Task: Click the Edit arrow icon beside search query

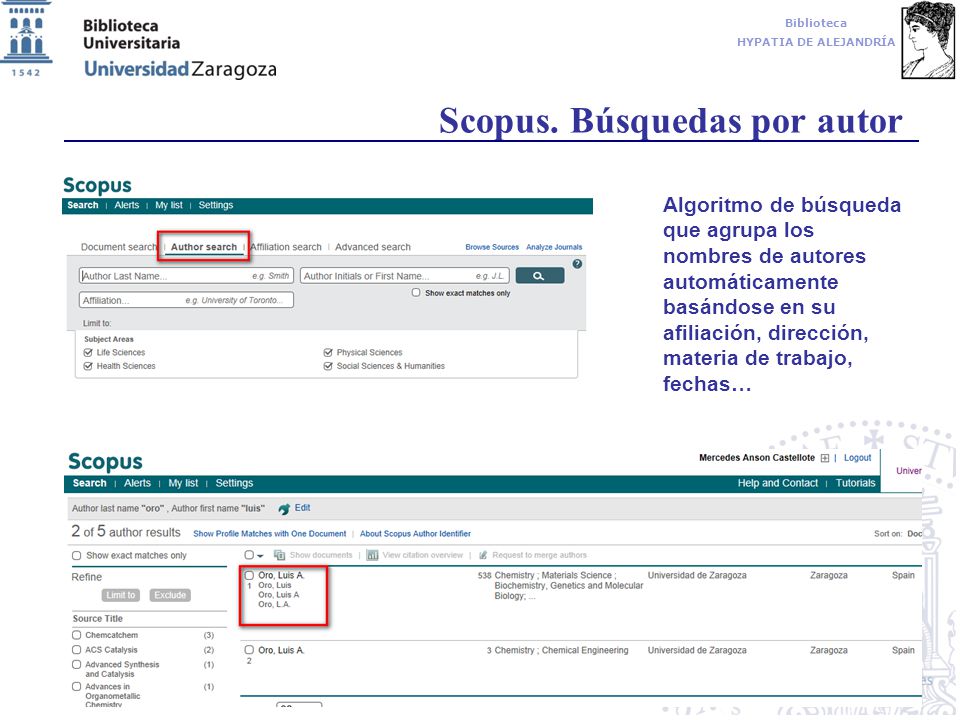Action: click(x=284, y=509)
